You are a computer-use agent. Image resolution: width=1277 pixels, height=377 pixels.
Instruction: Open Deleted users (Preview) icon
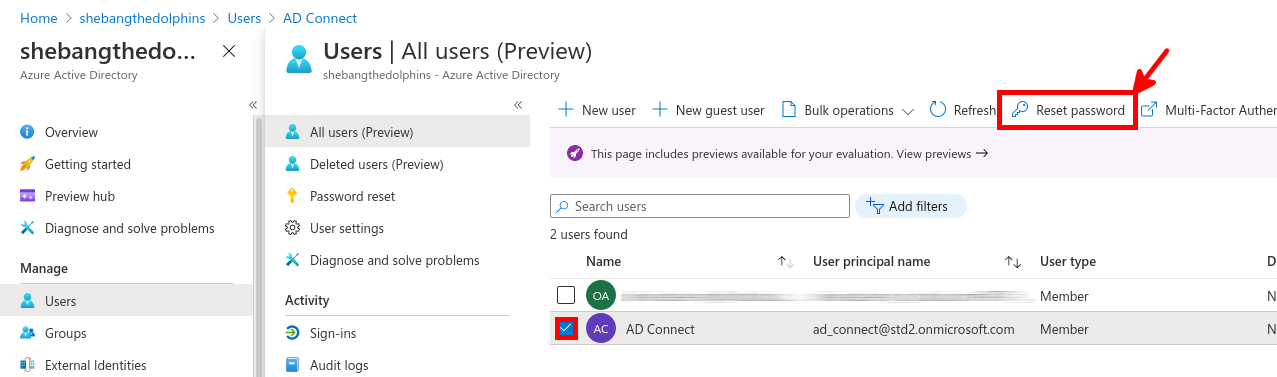293,164
